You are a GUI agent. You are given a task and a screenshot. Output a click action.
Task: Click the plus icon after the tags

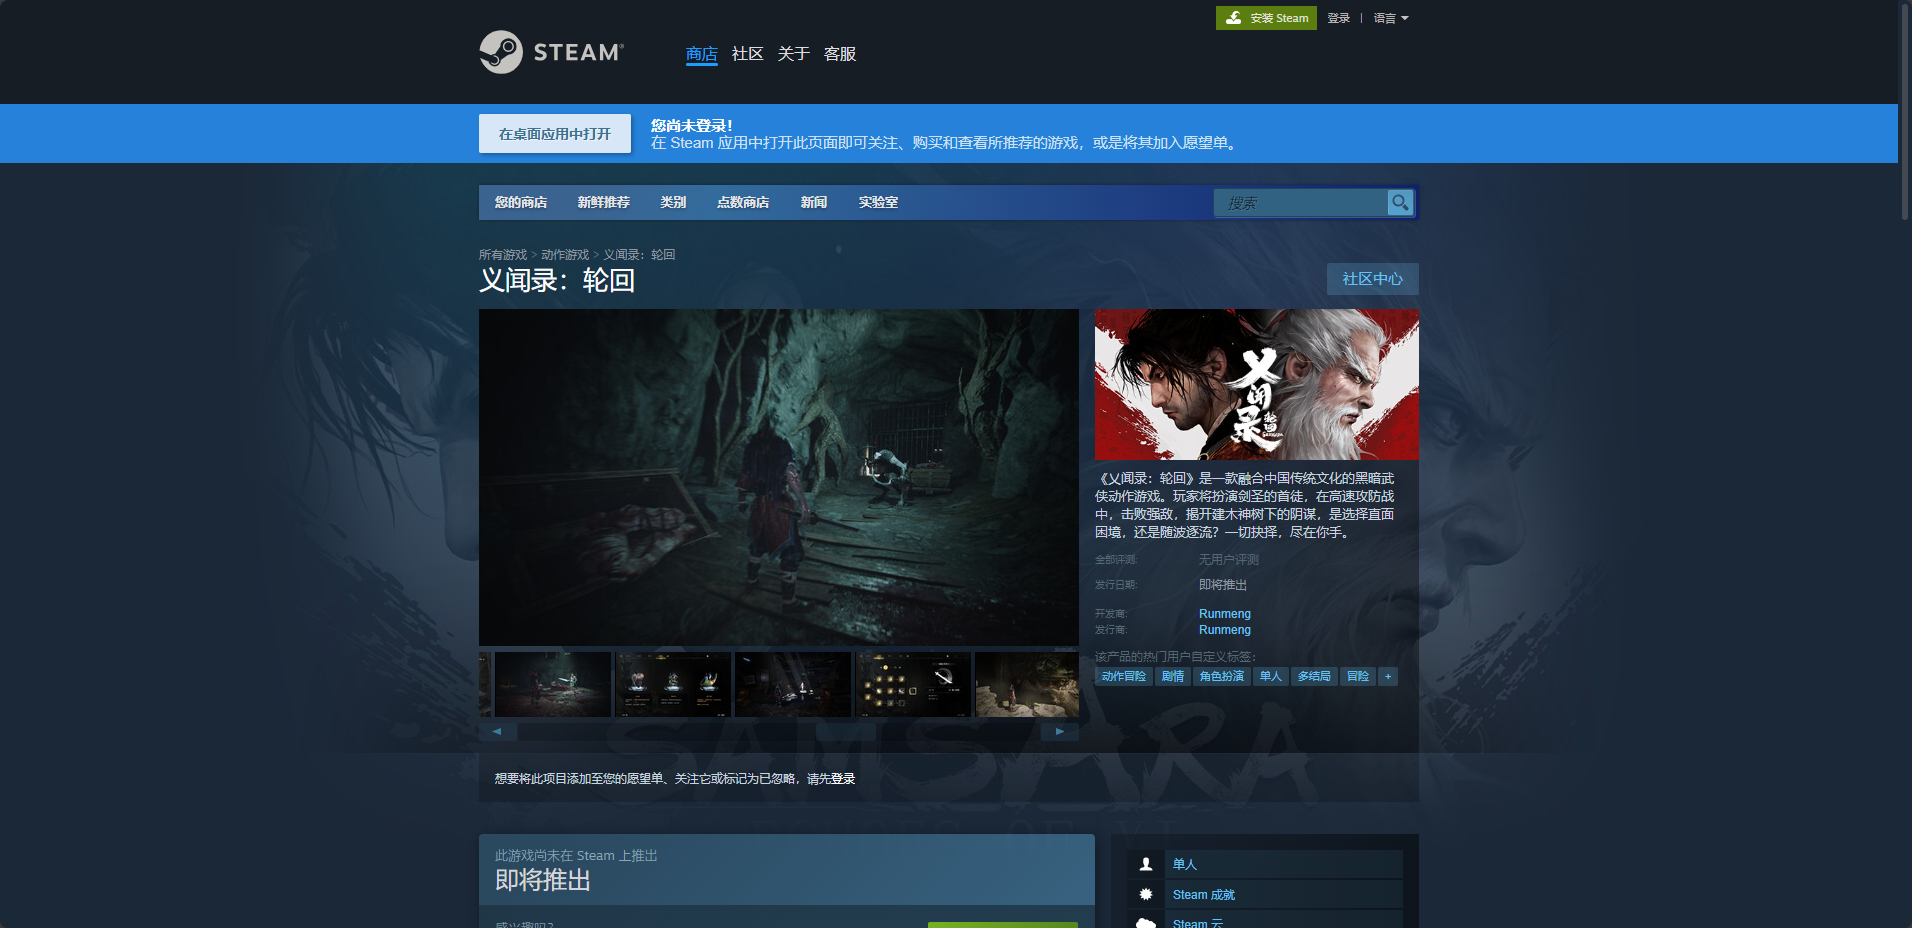pos(1387,677)
